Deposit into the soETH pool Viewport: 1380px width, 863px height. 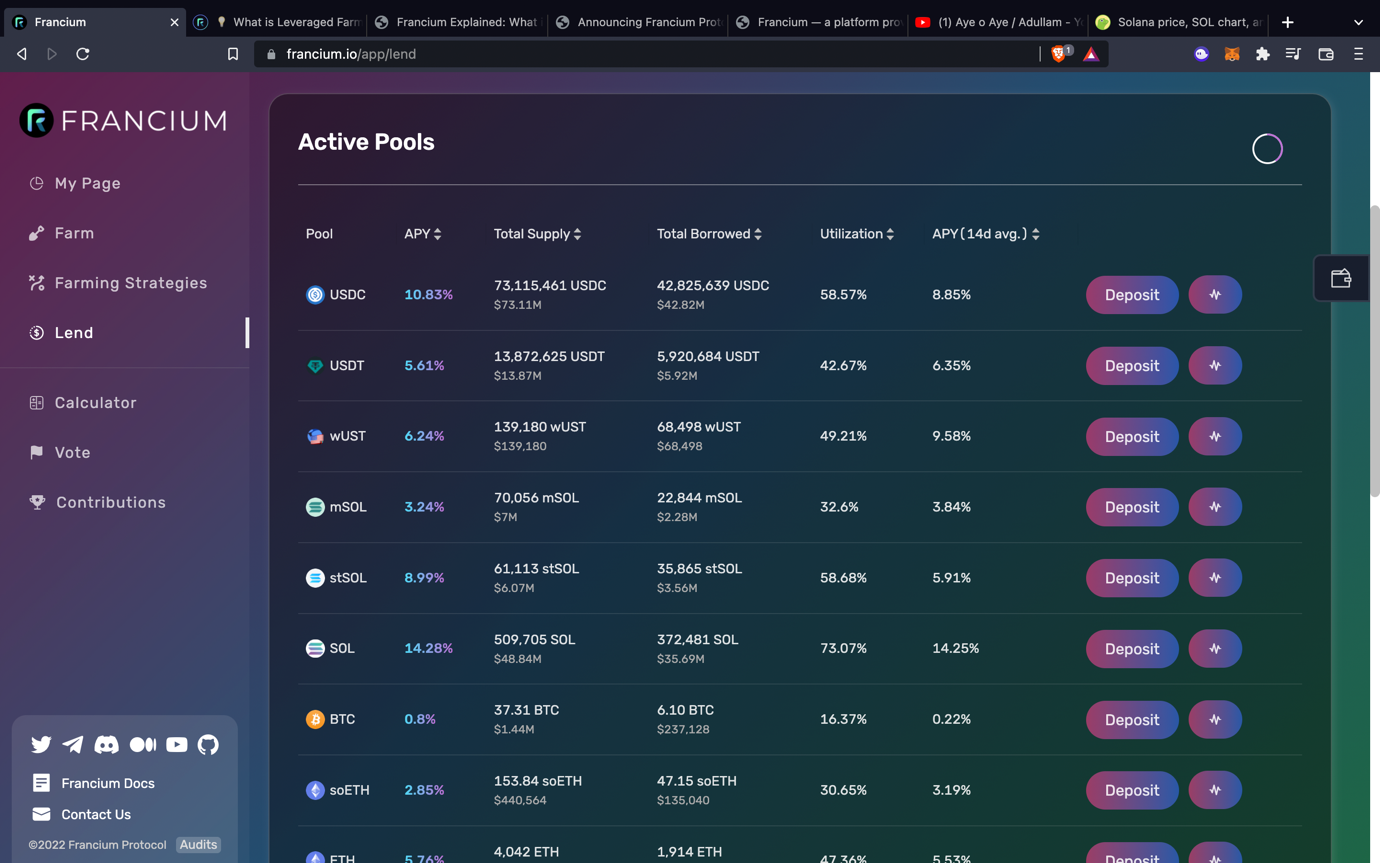tap(1132, 790)
